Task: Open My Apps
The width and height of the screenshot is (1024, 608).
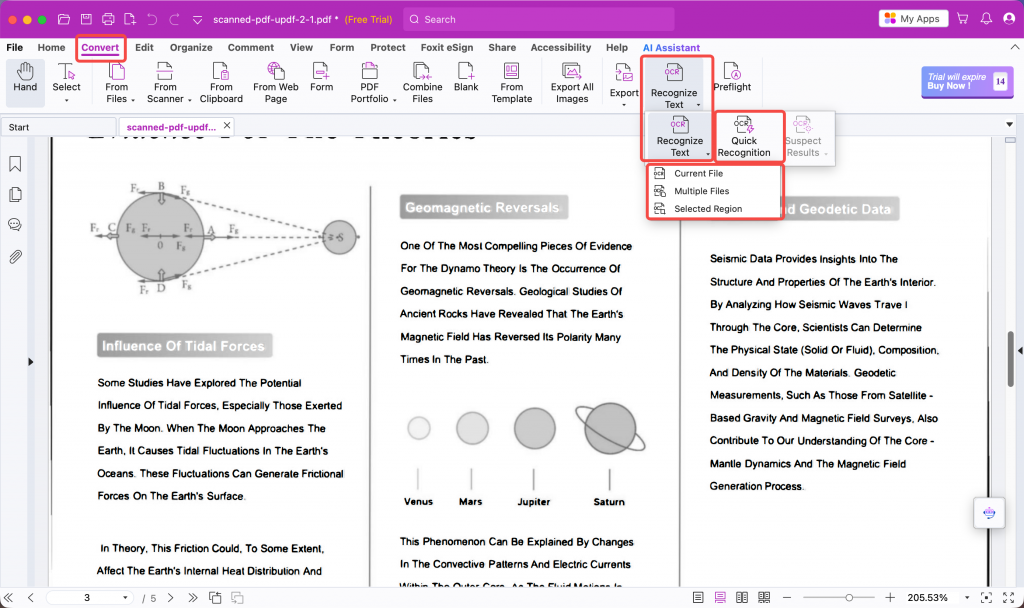Action: [913, 18]
